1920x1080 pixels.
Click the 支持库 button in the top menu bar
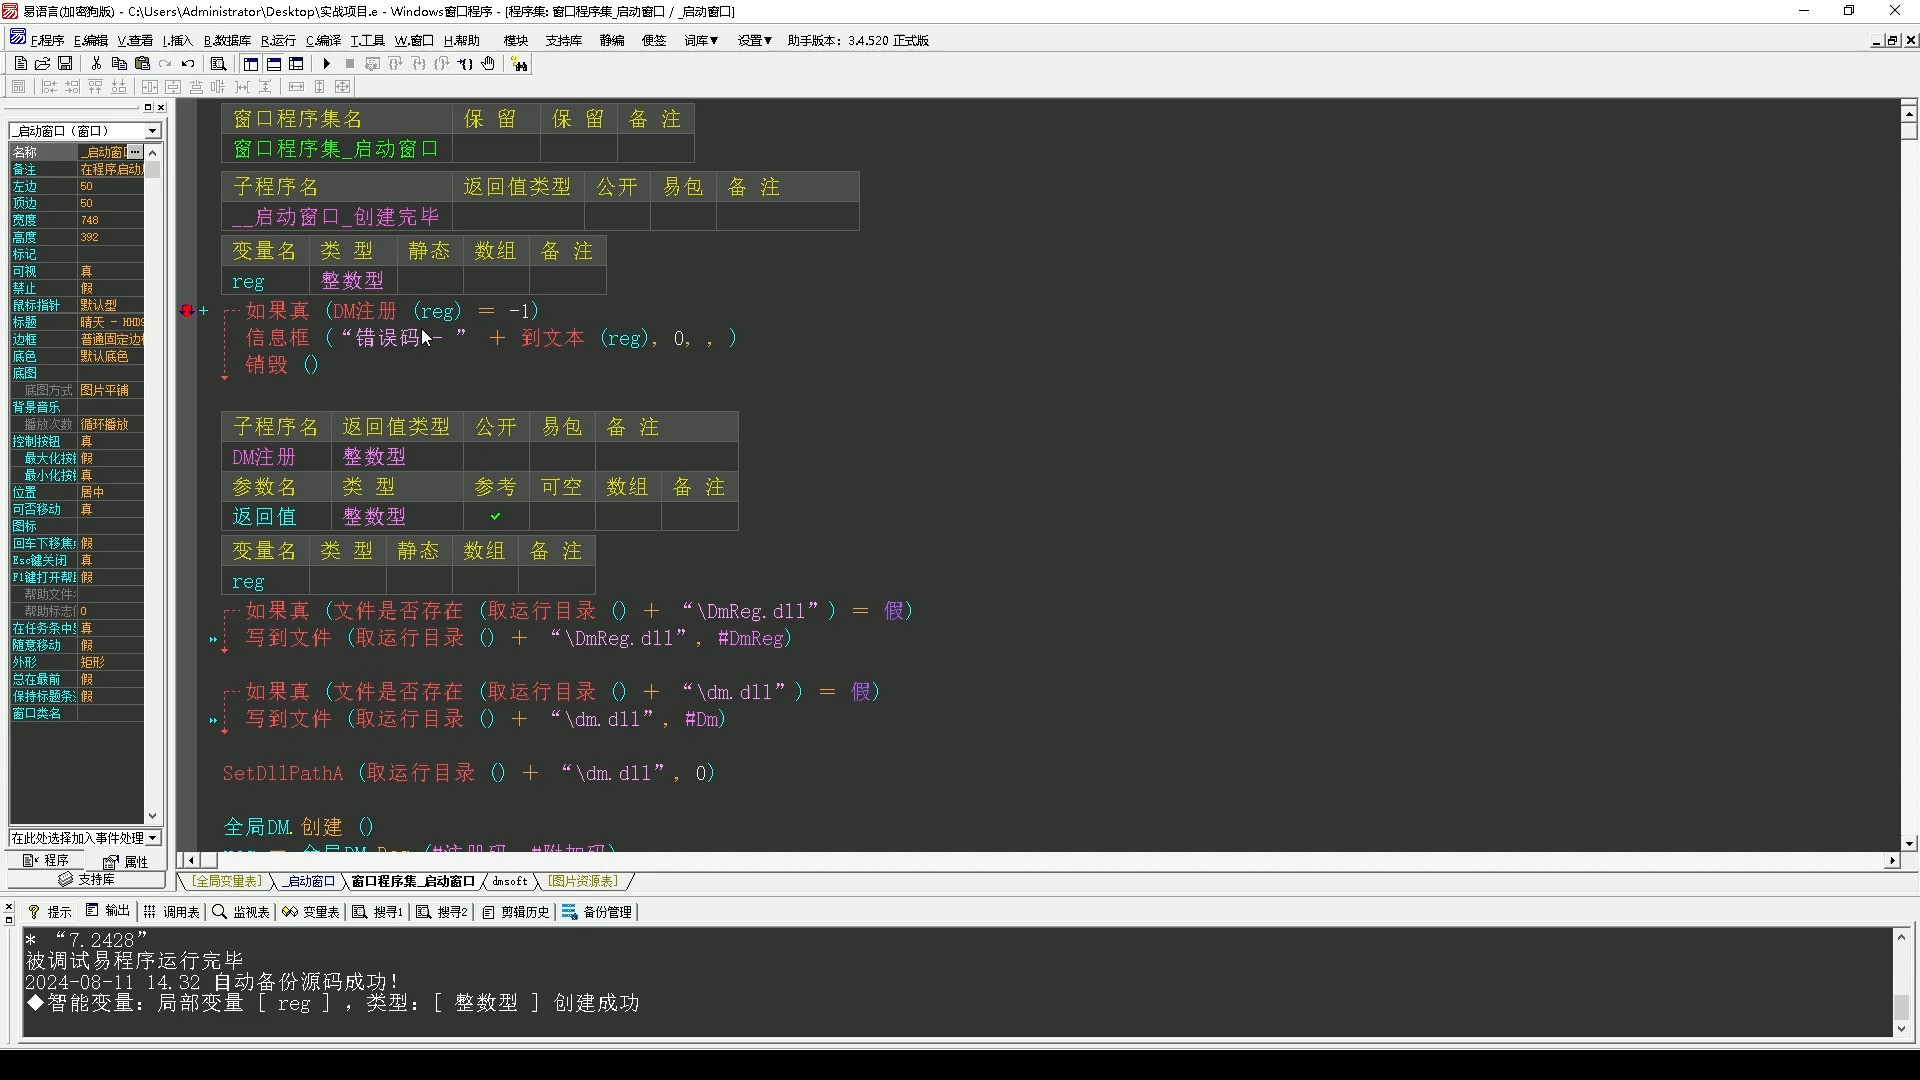click(564, 41)
